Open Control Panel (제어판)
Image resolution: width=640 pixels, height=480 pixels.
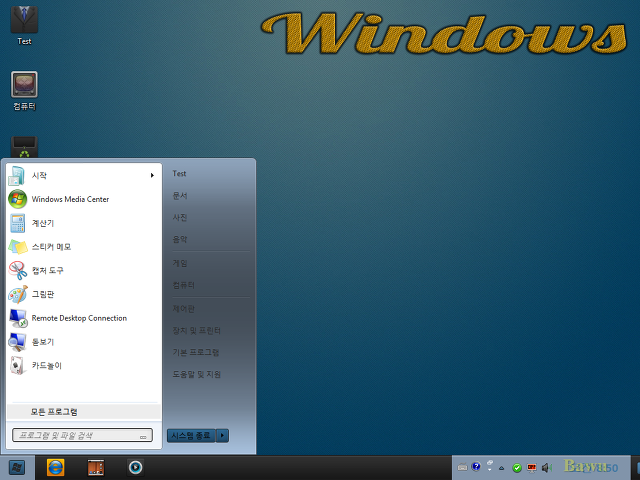pos(183,309)
